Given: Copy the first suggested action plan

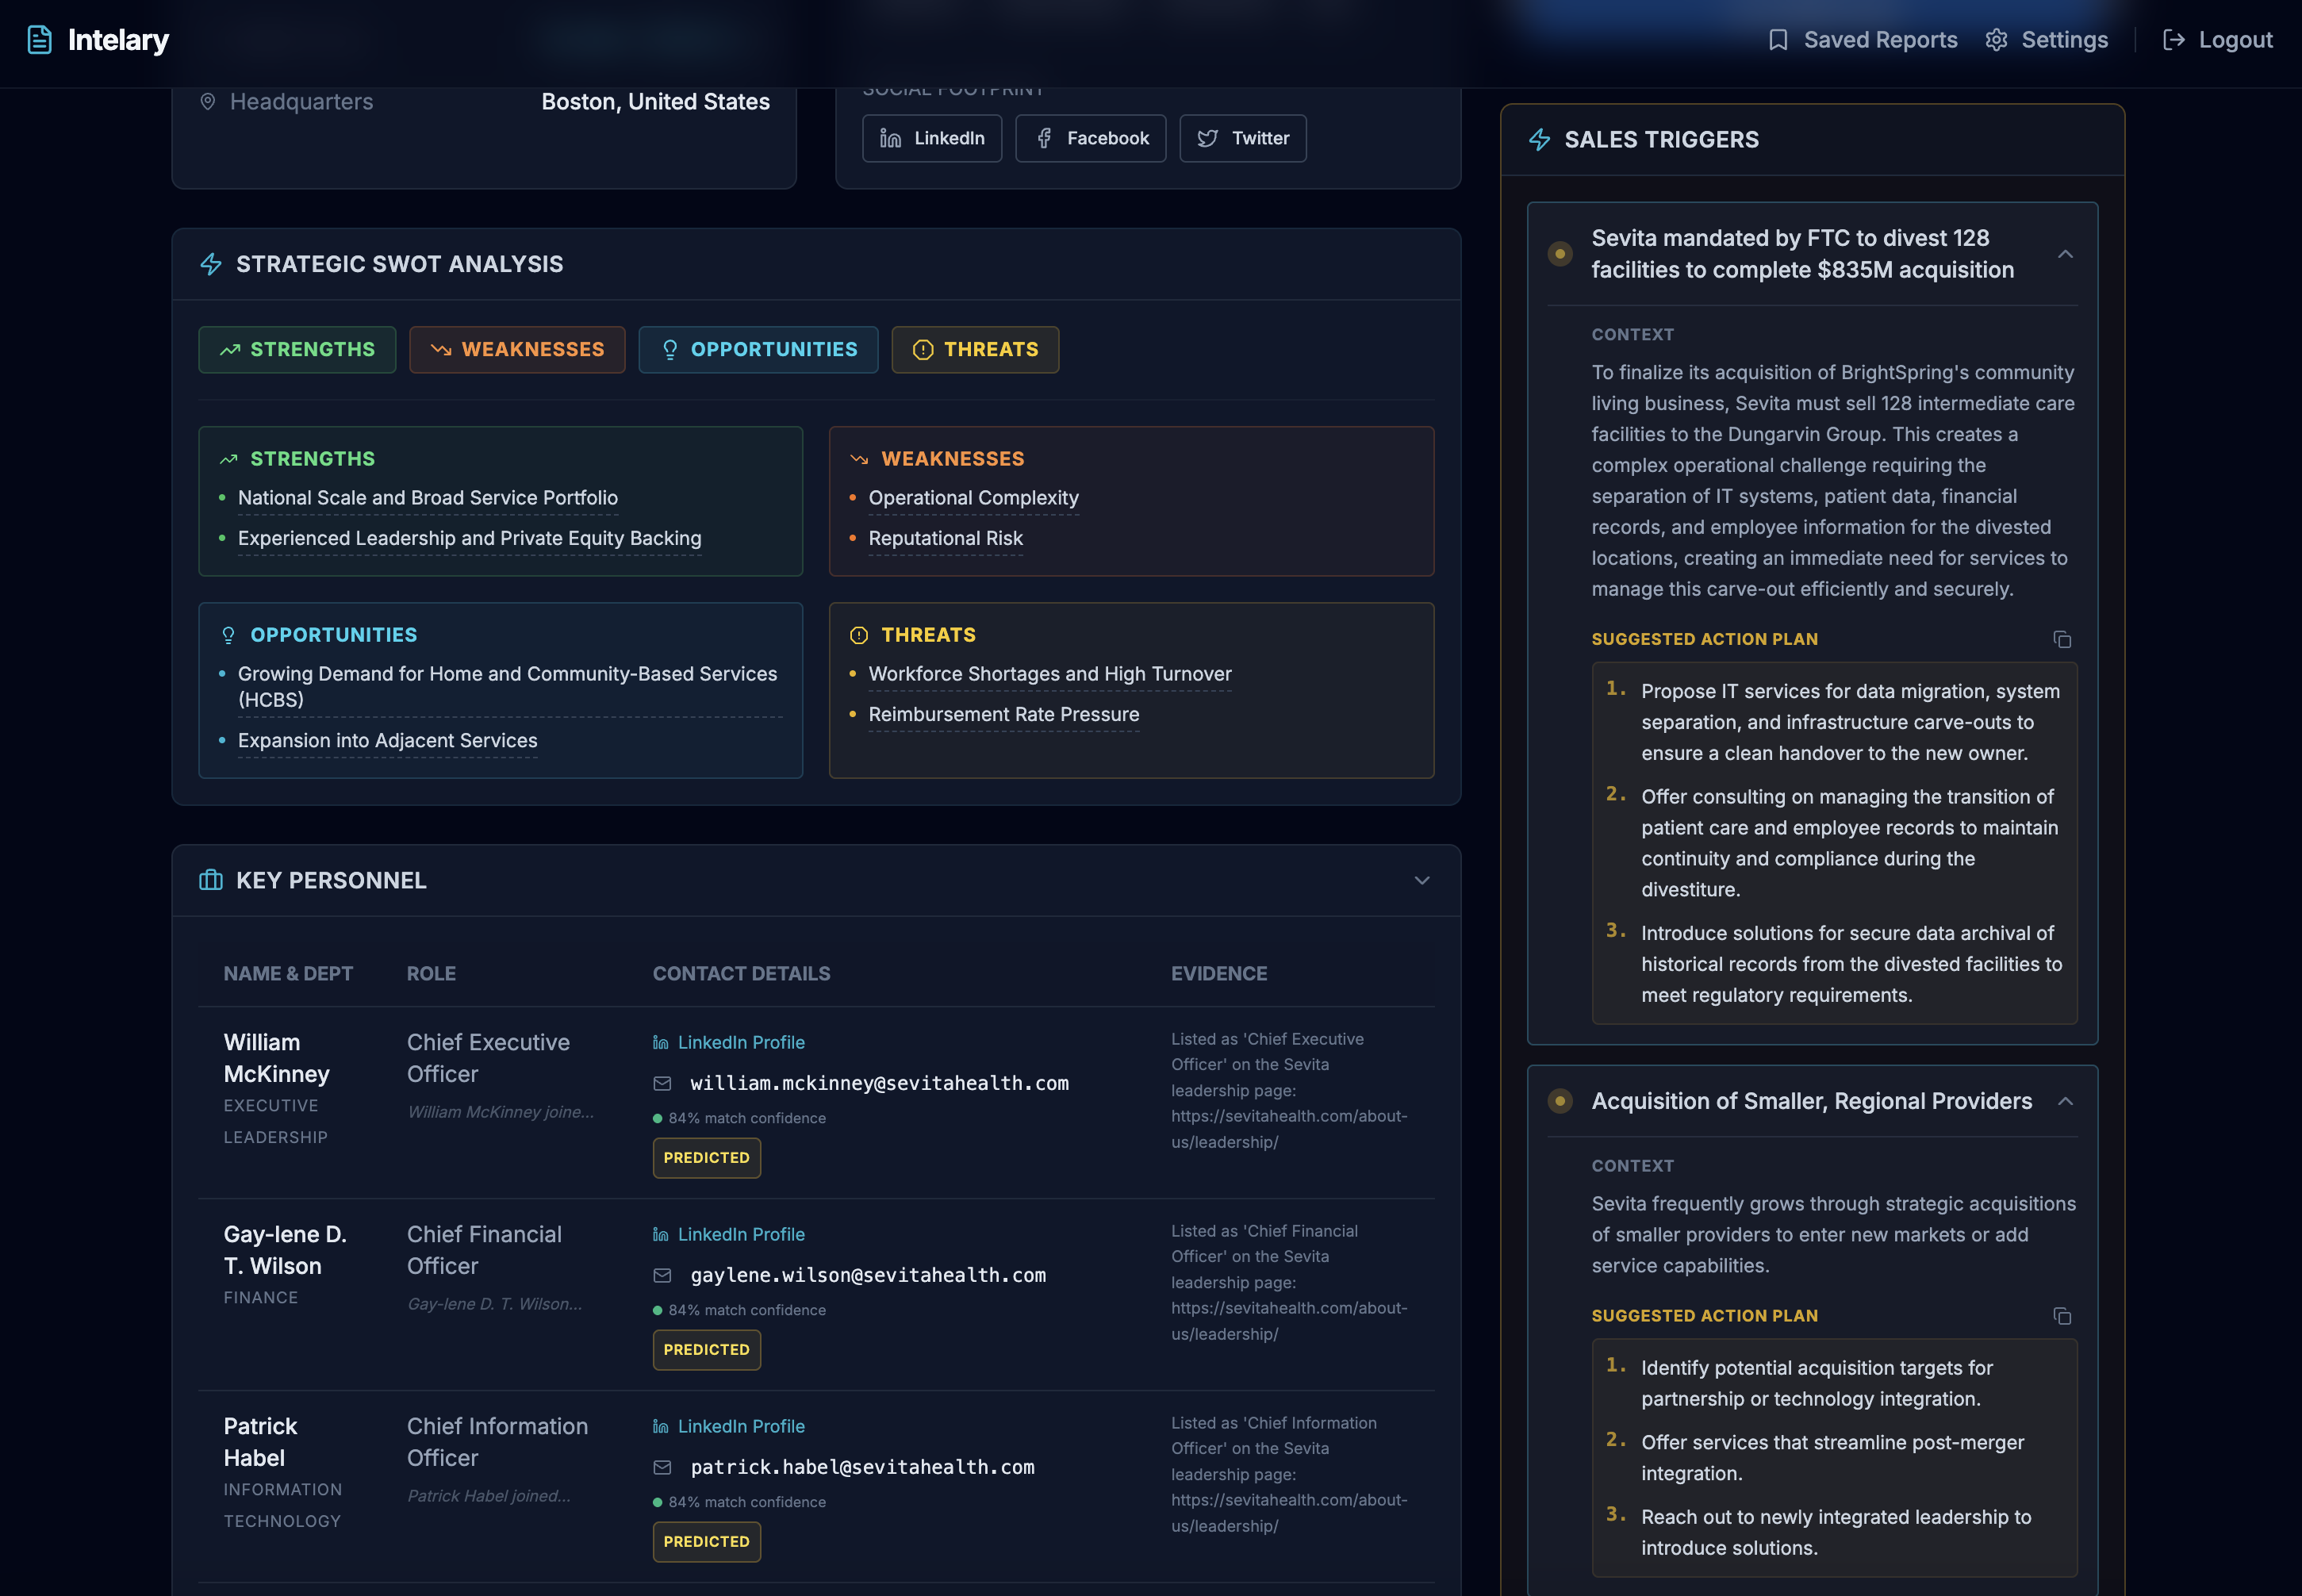Looking at the screenshot, I should pyautogui.click(x=2061, y=639).
